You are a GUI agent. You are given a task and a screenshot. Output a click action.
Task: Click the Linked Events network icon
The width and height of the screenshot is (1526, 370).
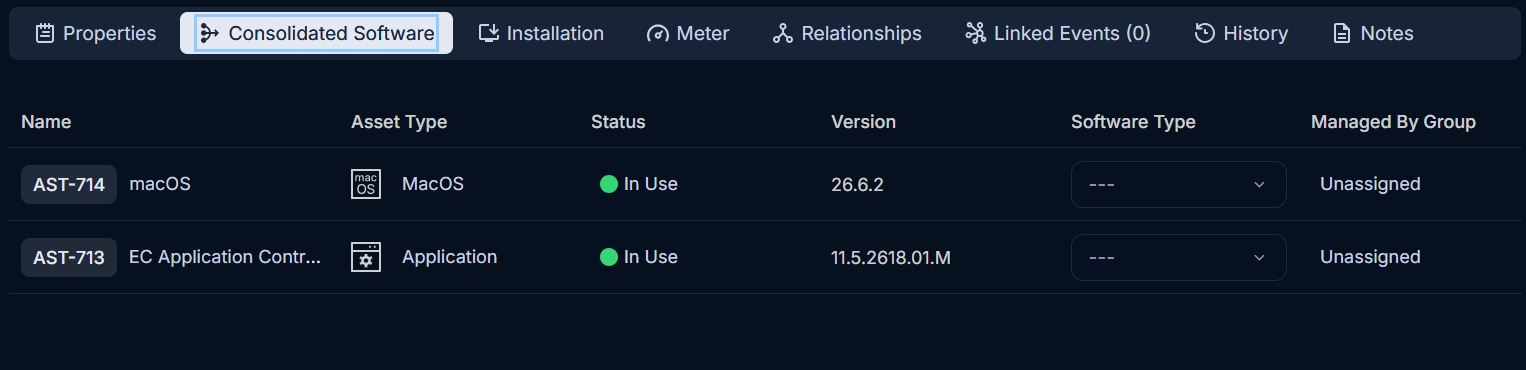pos(975,33)
